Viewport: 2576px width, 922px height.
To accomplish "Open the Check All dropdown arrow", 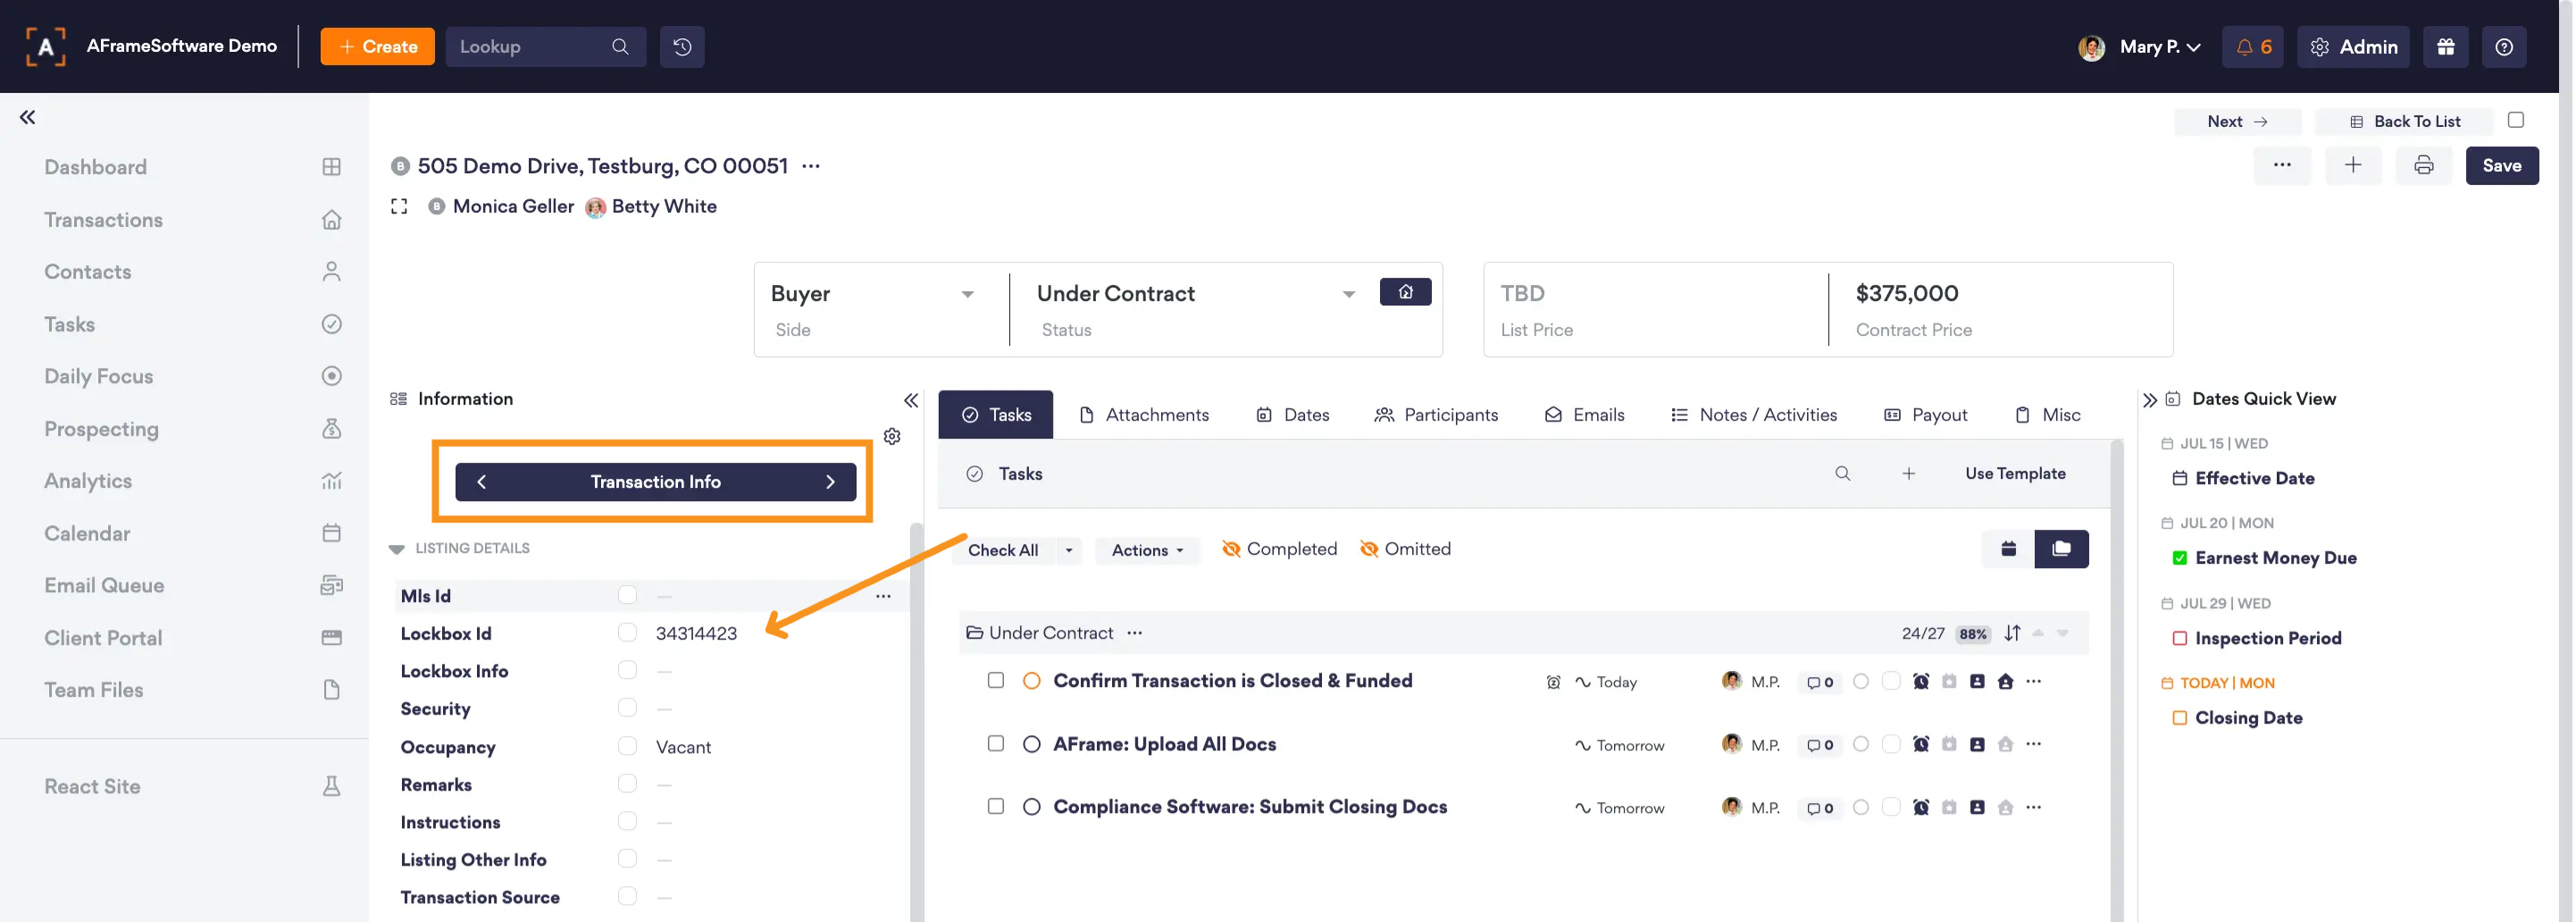I will pyautogui.click(x=1069, y=550).
